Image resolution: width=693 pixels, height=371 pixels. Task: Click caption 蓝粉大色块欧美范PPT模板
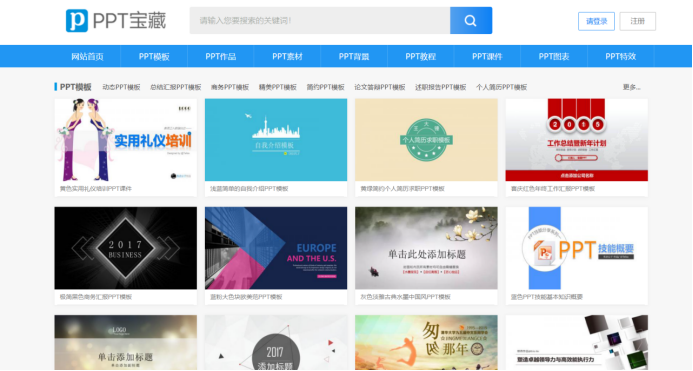tap(246, 297)
